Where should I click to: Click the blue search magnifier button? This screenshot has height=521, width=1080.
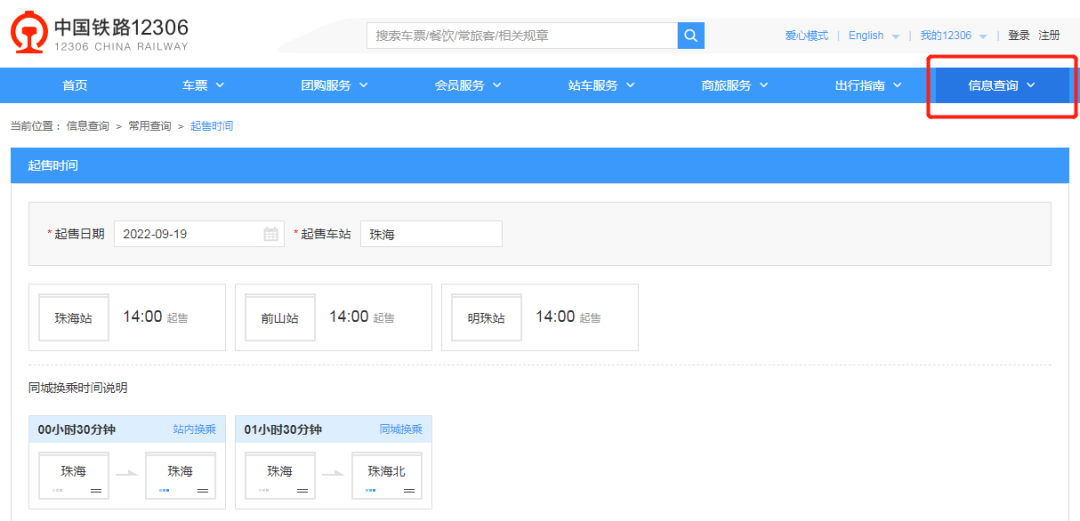point(691,36)
